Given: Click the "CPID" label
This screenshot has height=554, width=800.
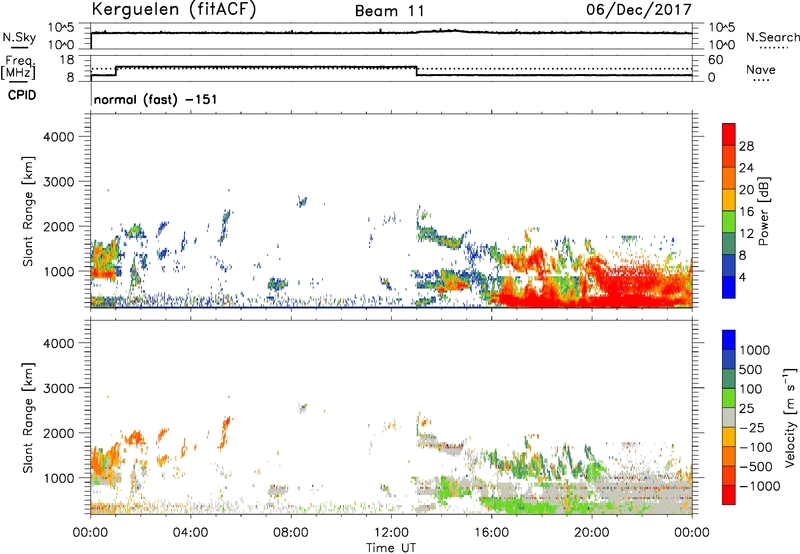Looking at the screenshot, I should point(22,95).
